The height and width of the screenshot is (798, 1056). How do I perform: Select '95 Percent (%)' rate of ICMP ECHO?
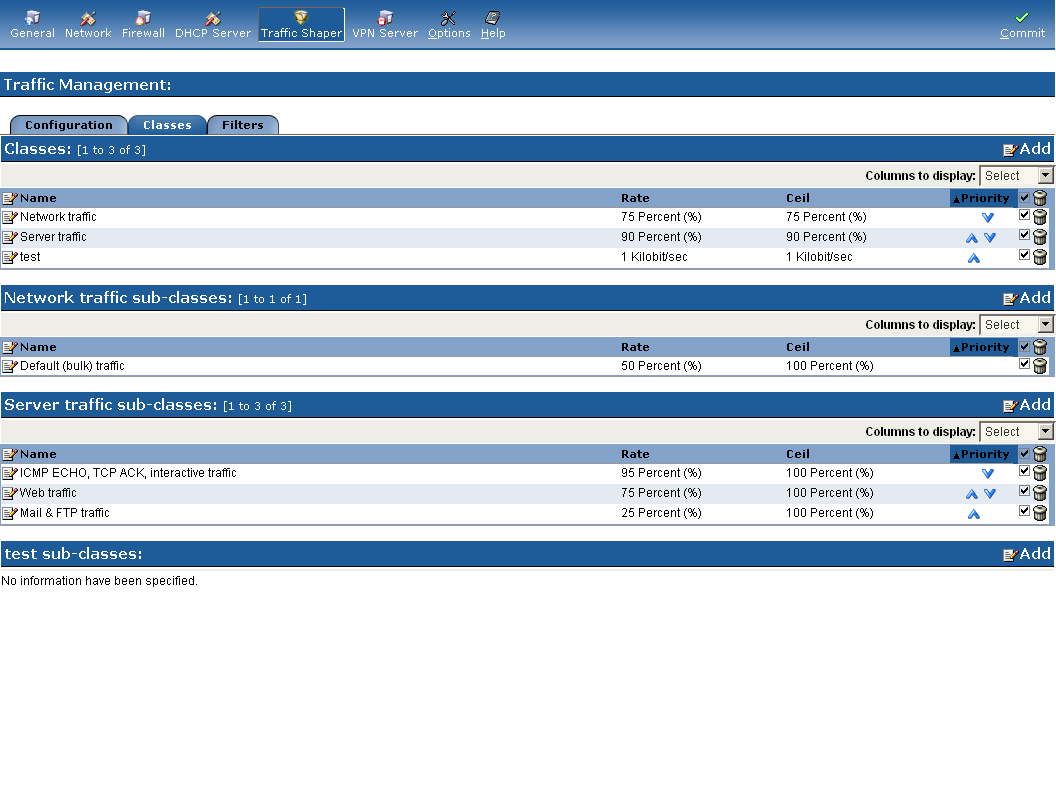click(661, 473)
